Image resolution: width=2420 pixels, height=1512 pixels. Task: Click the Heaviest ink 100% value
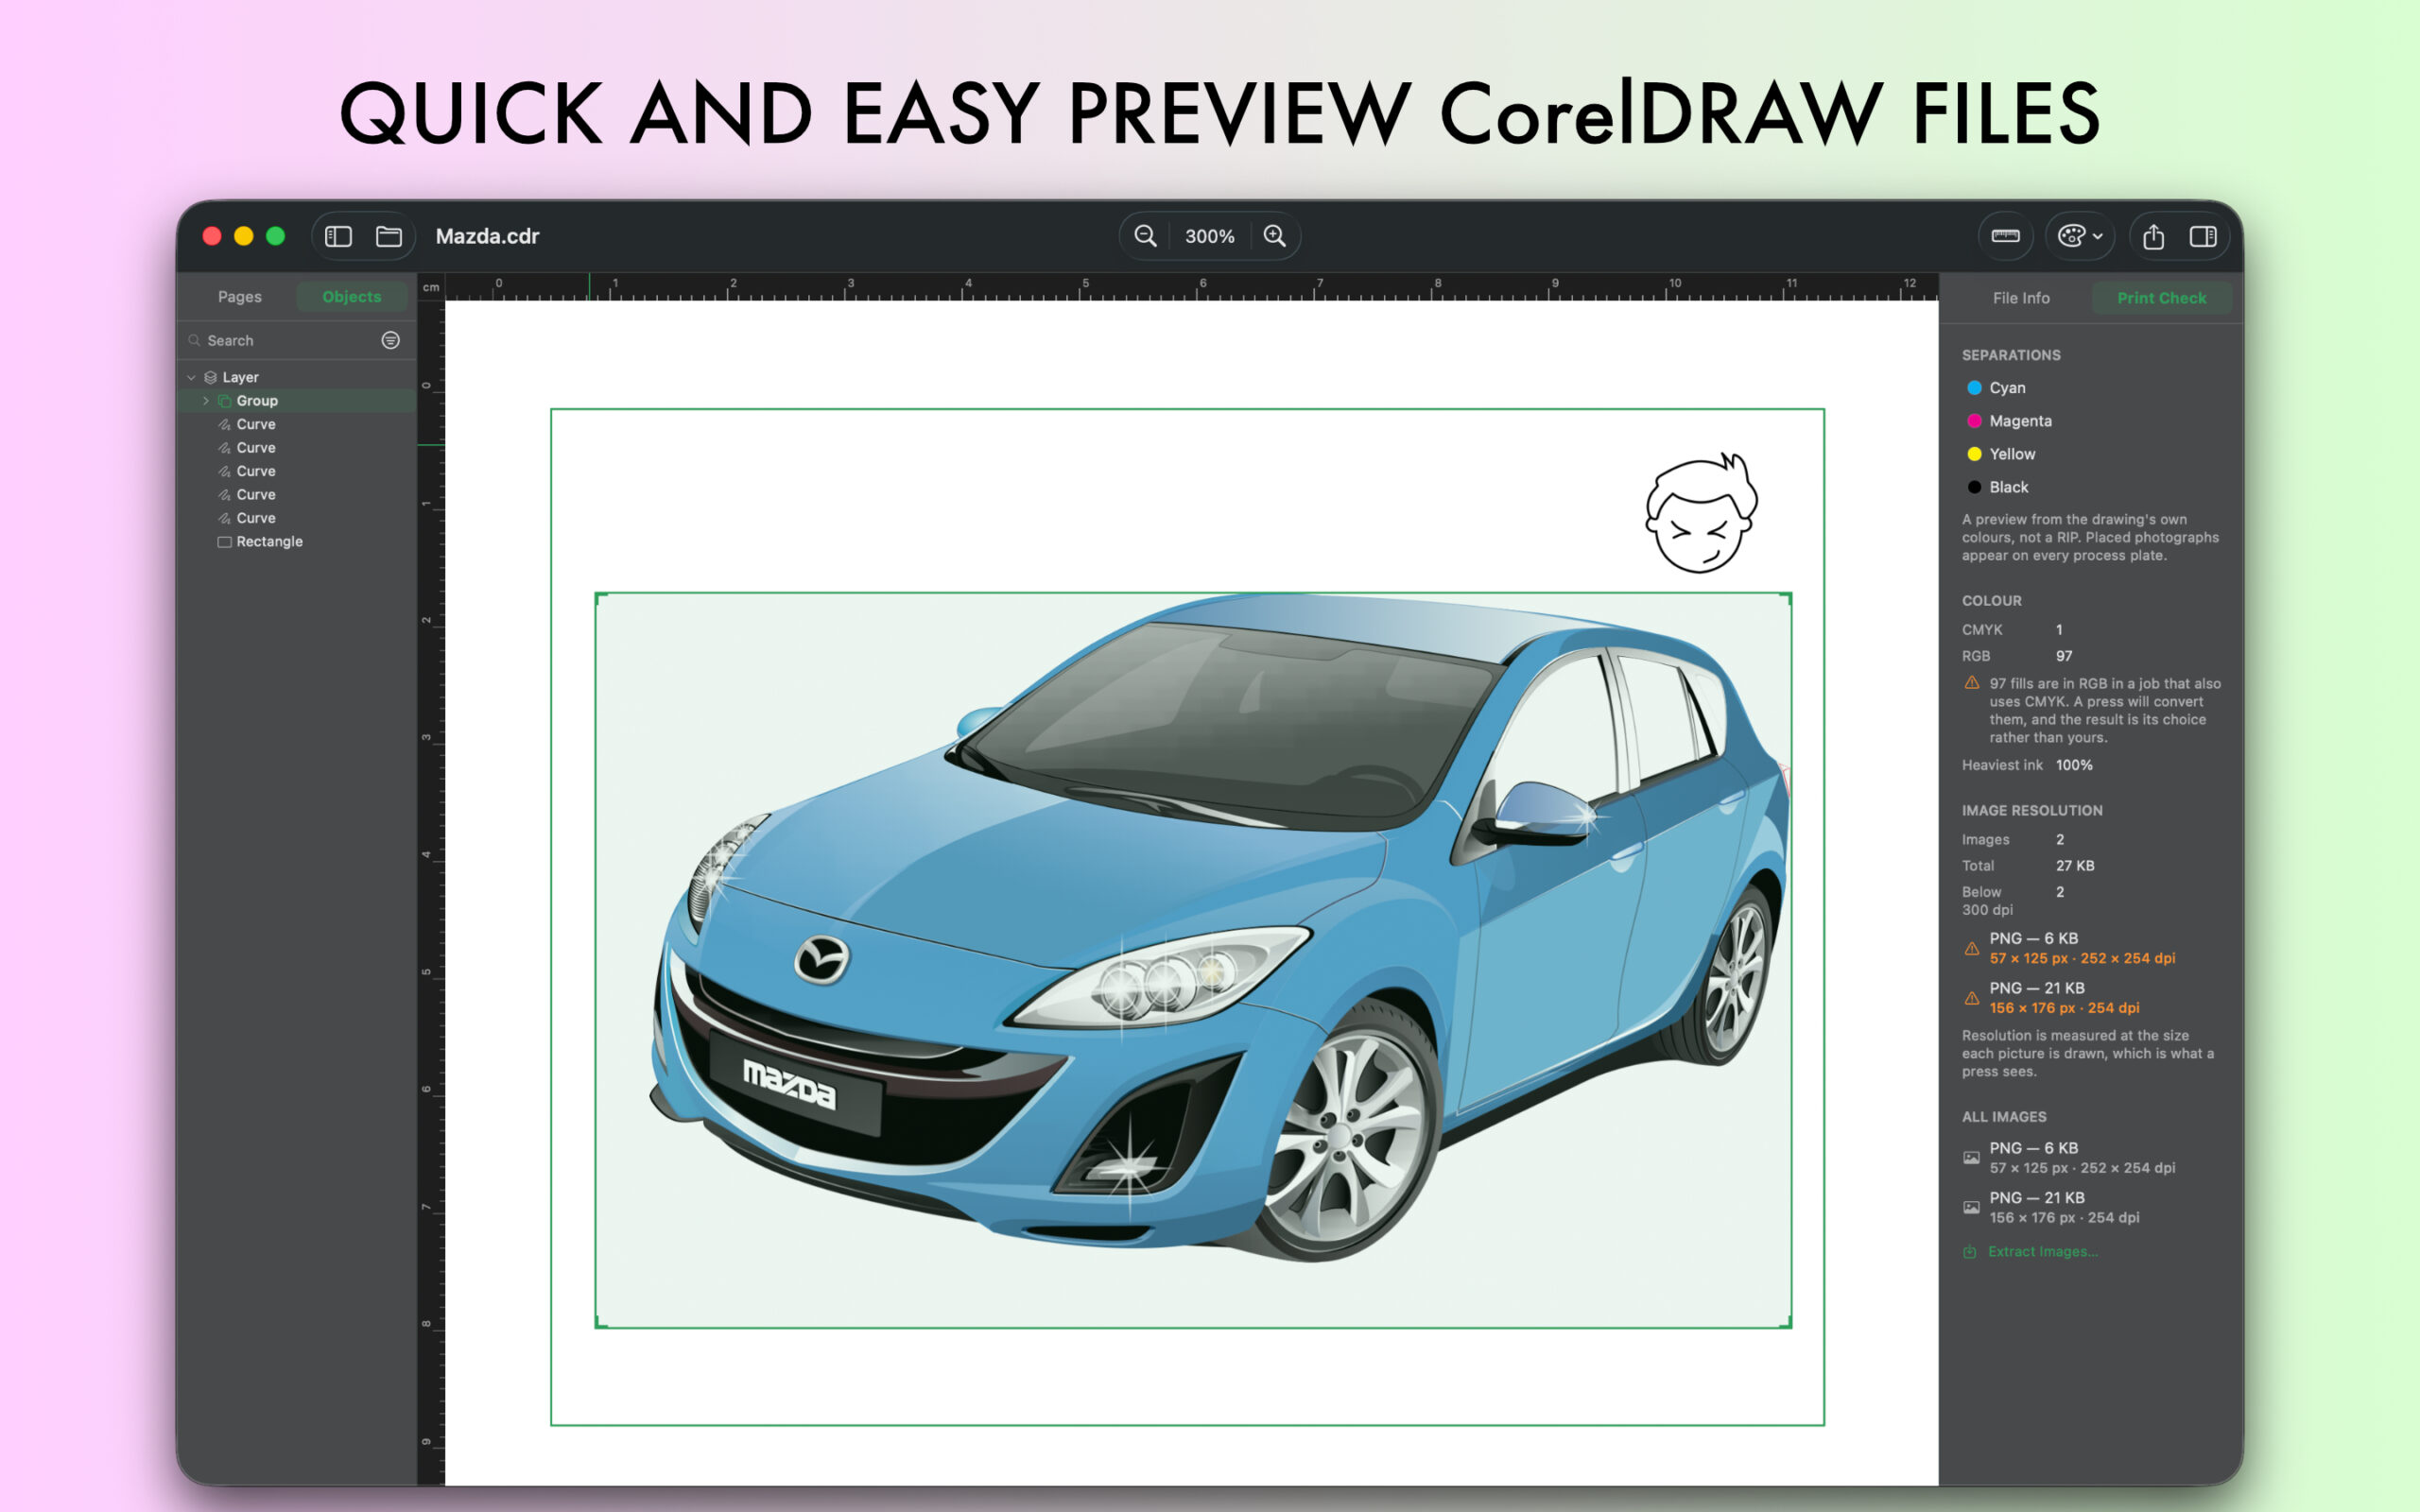[2074, 765]
